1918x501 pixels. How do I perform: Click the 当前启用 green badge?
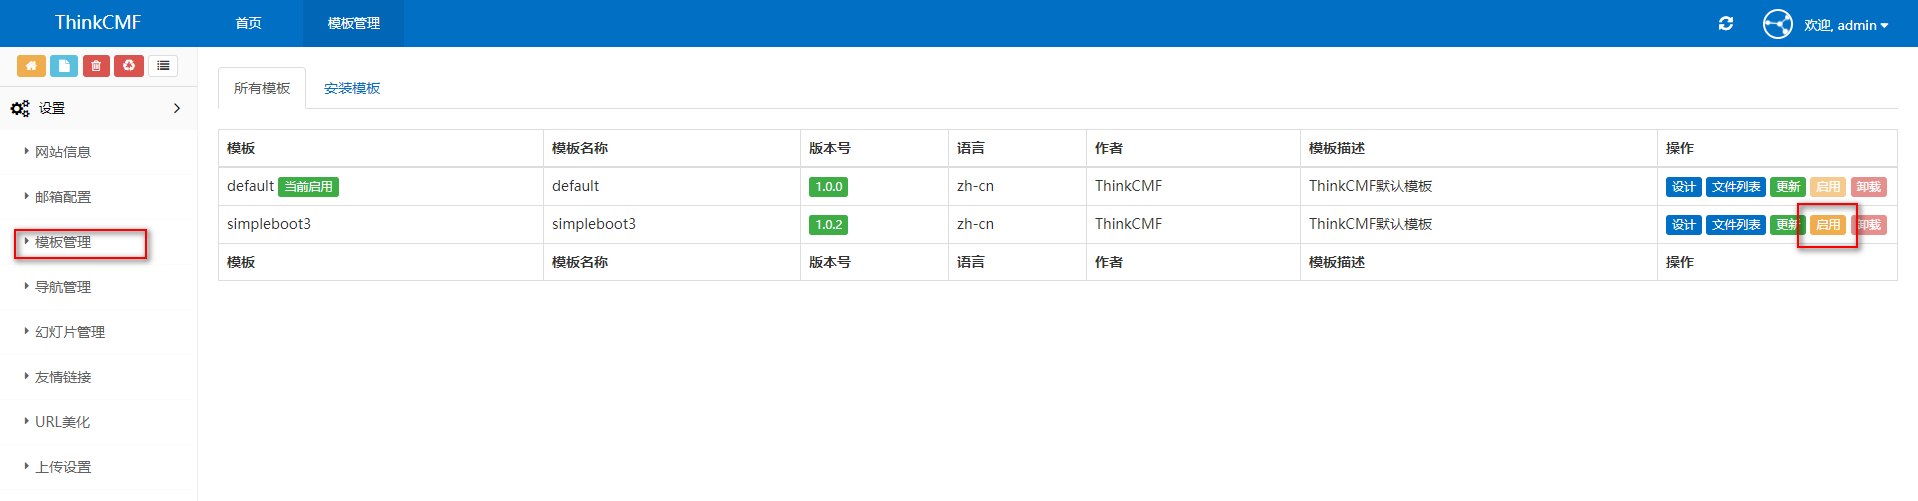[308, 187]
